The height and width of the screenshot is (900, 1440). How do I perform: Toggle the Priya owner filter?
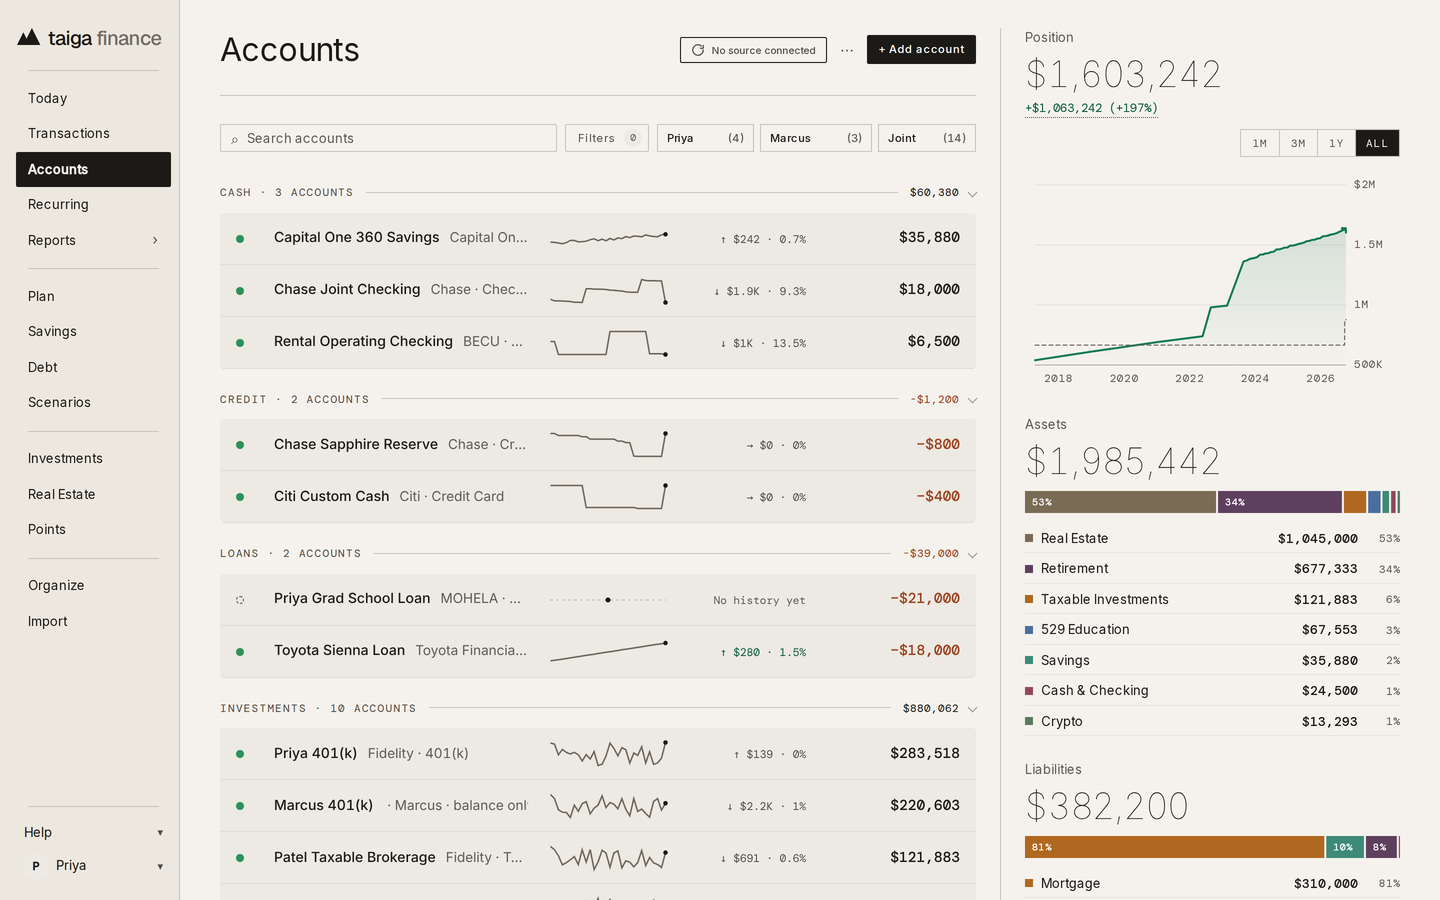(705, 138)
